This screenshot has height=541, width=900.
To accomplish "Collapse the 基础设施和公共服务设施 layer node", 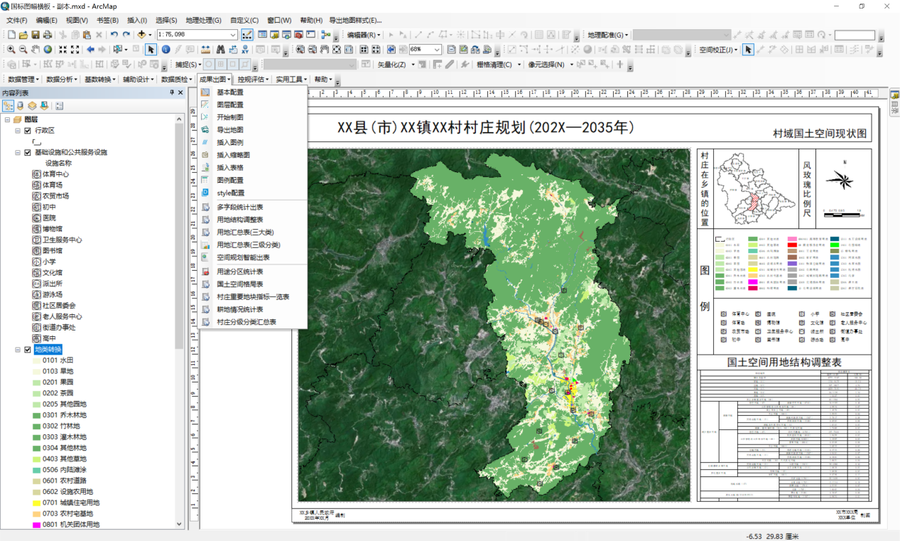I will 18,153.
